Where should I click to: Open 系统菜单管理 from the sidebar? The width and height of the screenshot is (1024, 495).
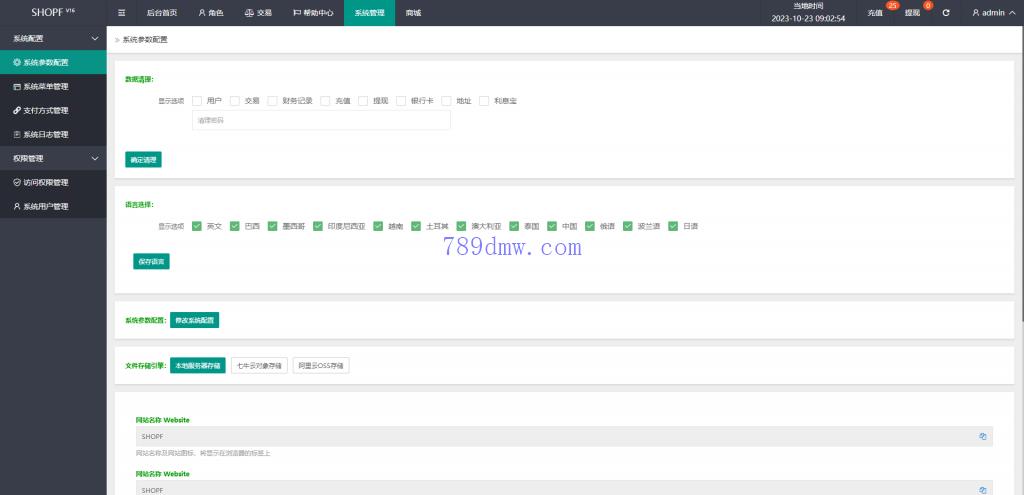(x=45, y=86)
